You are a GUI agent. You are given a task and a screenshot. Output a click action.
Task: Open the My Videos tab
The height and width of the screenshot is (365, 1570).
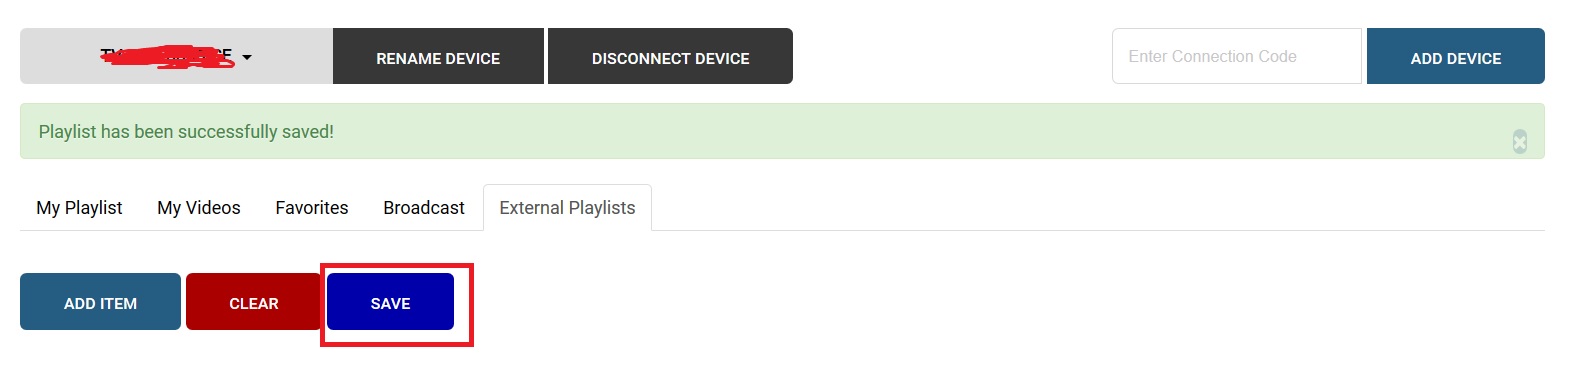[199, 207]
